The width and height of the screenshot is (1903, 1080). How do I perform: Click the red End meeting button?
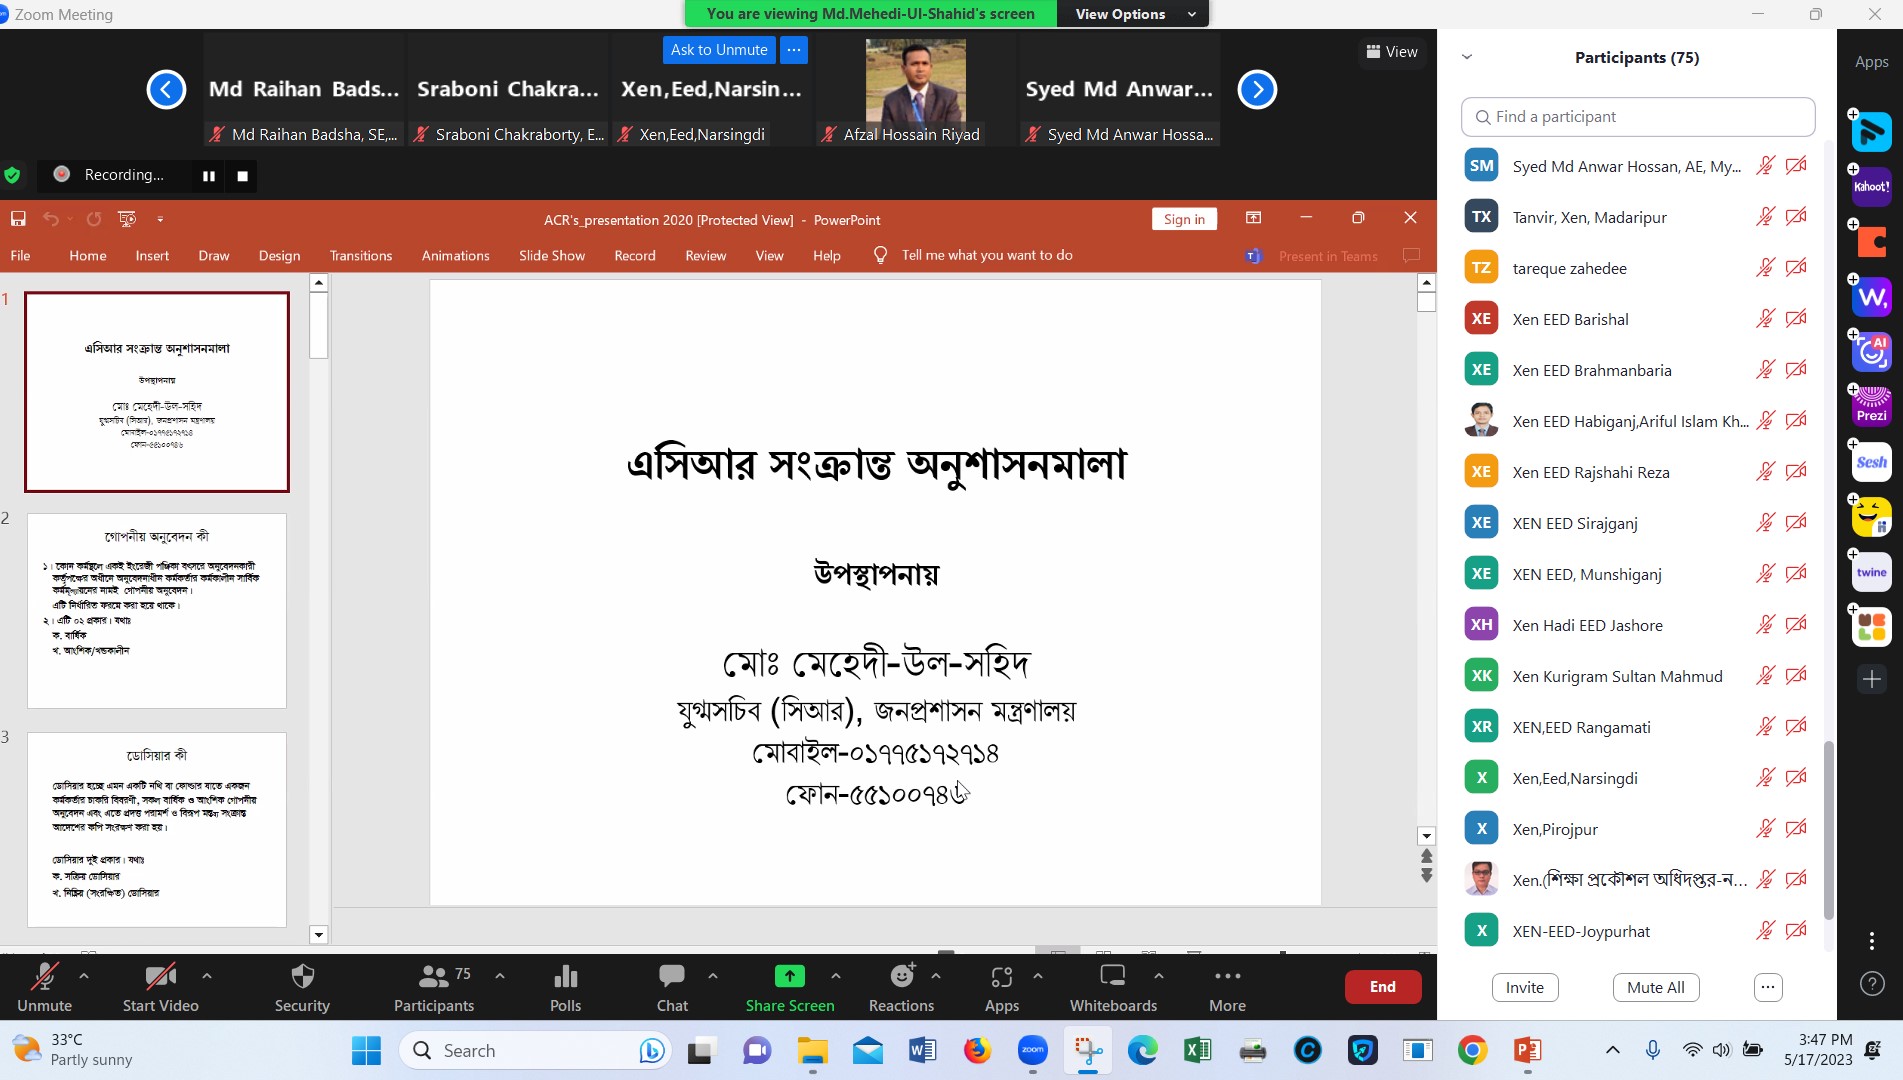1382,987
